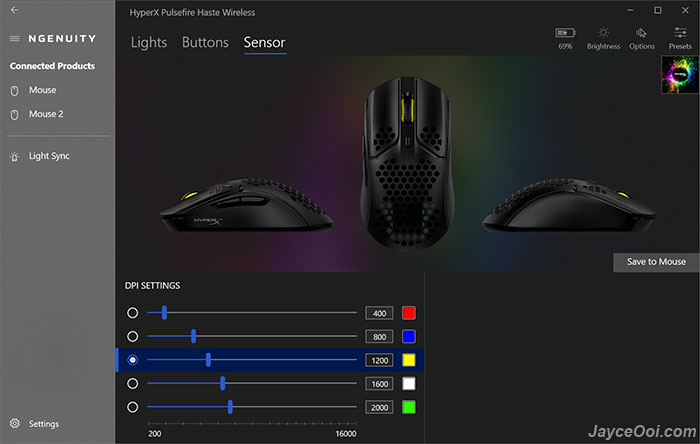Toggle the NGENUITY hamburger menu

click(15, 39)
